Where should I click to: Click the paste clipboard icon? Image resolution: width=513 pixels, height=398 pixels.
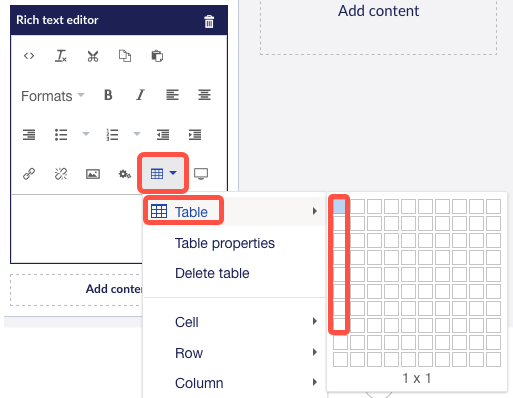[x=157, y=56]
